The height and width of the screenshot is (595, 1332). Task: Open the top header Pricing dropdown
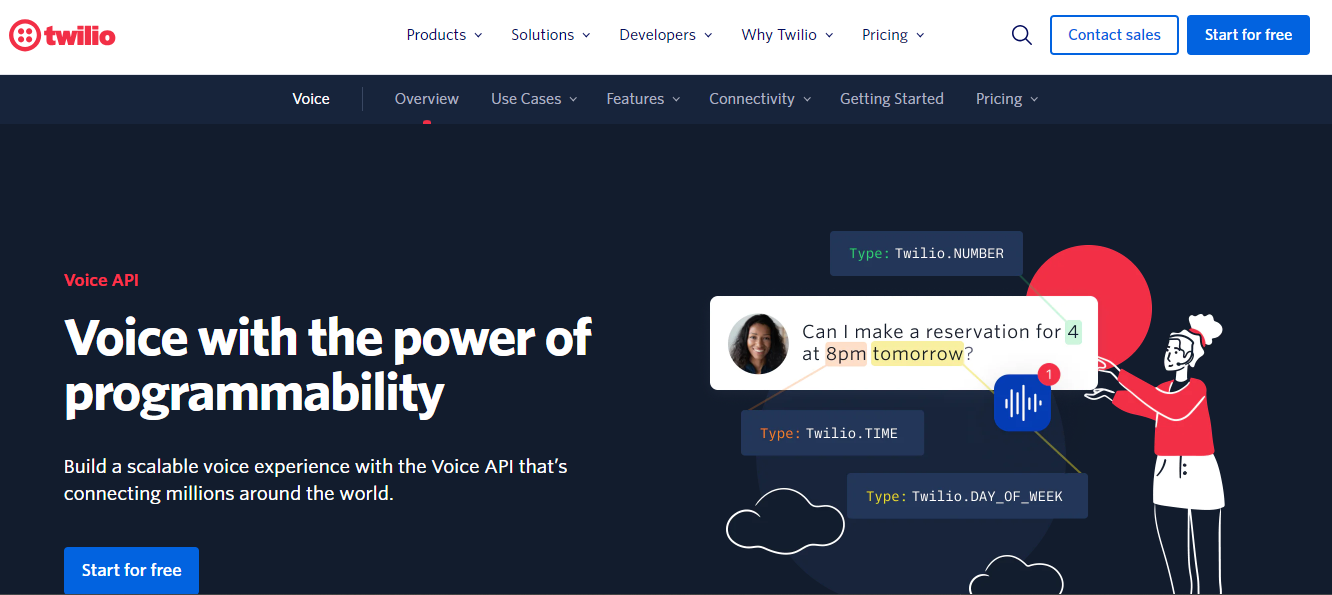point(893,35)
